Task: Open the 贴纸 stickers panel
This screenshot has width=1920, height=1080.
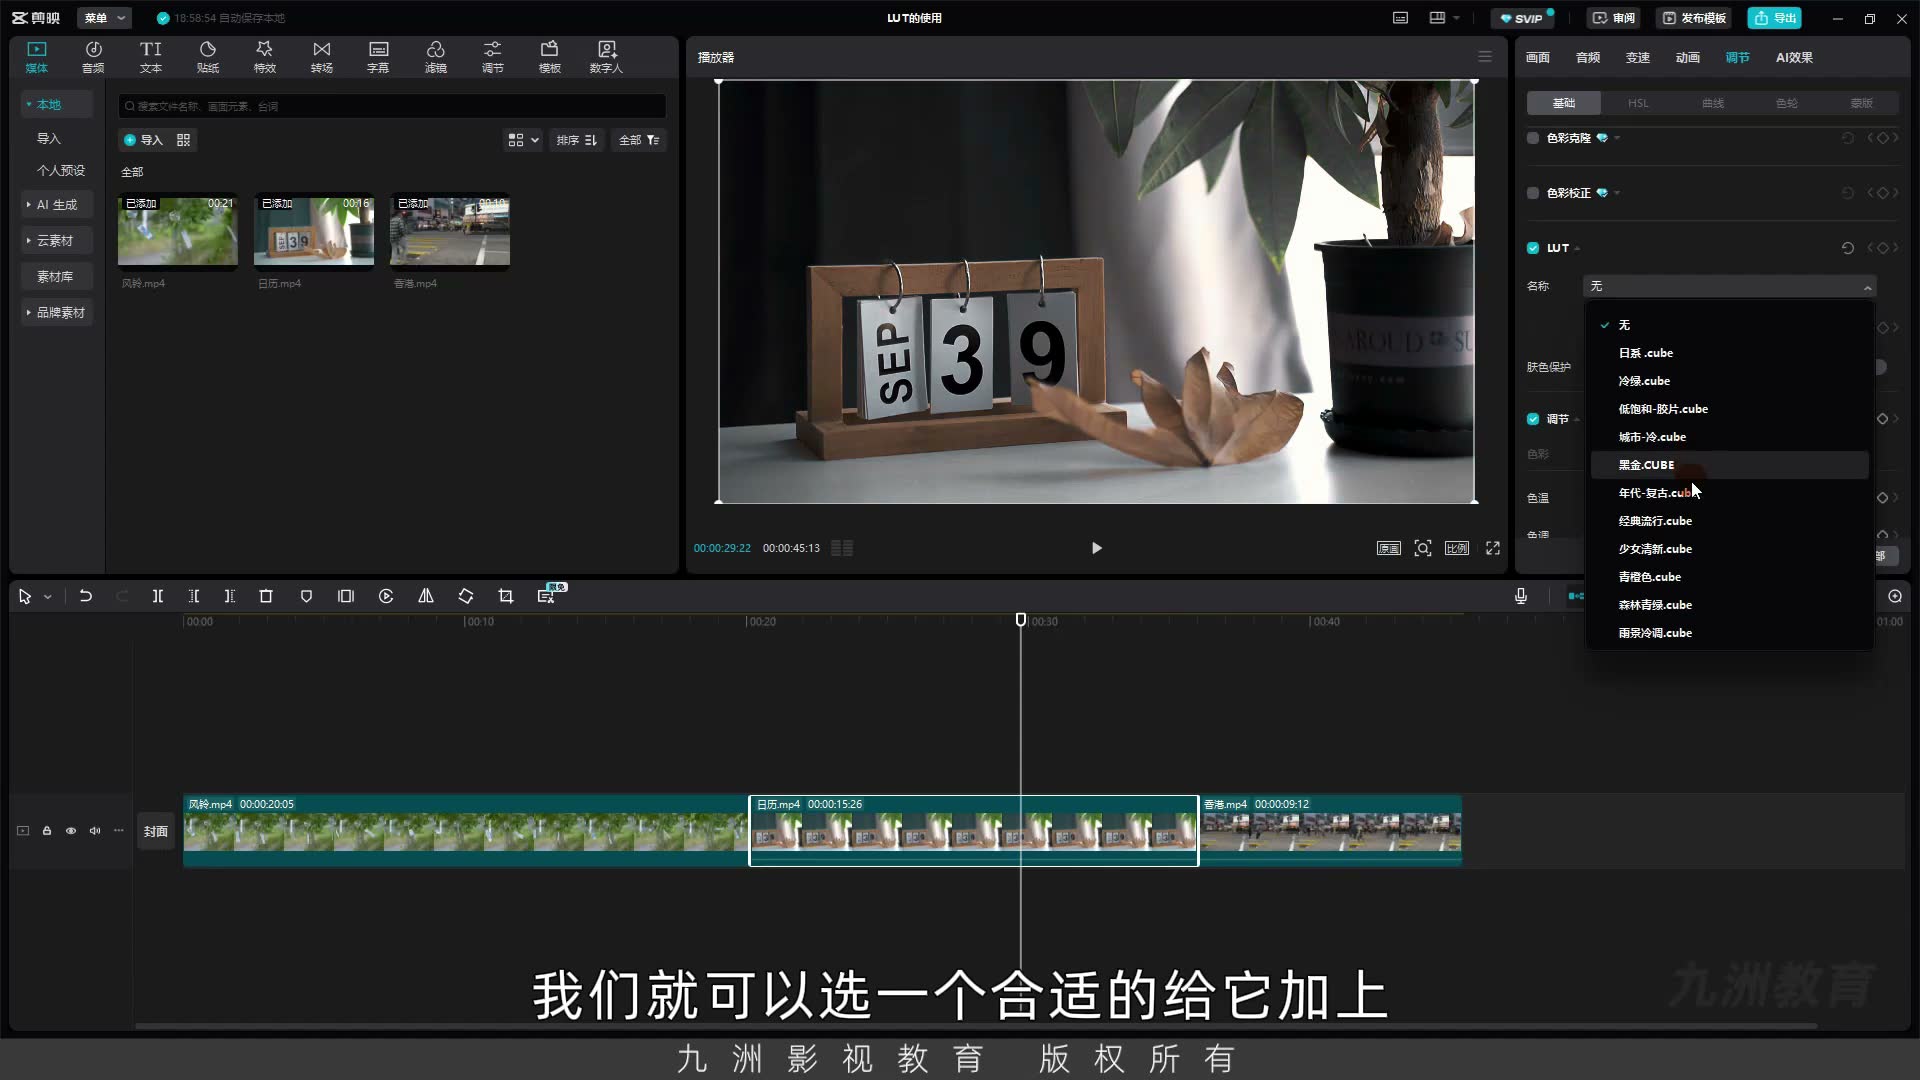Action: coord(208,57)
